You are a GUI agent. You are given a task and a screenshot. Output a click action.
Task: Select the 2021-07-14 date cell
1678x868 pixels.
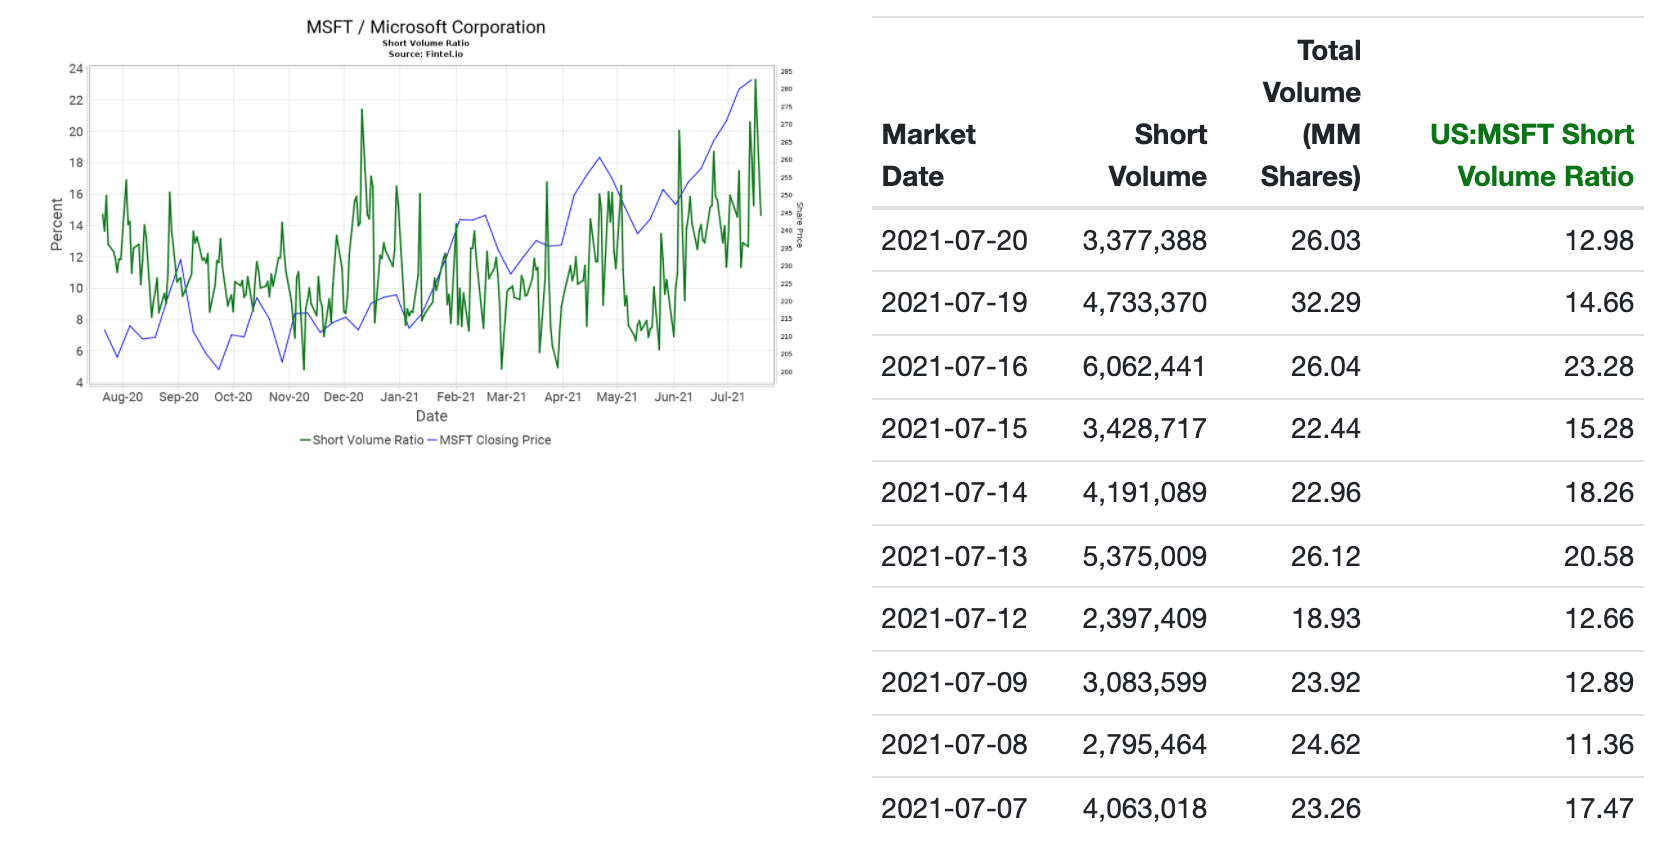tap(954, 492)
